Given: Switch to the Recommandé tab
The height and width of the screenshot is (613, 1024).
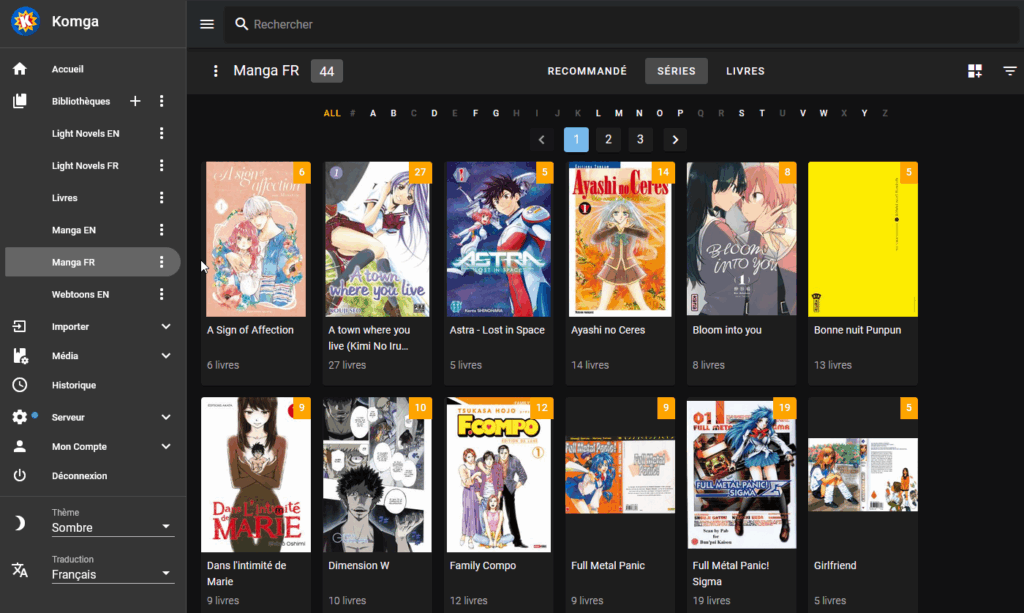Looking at the screenshot, I should coord(587,71).
